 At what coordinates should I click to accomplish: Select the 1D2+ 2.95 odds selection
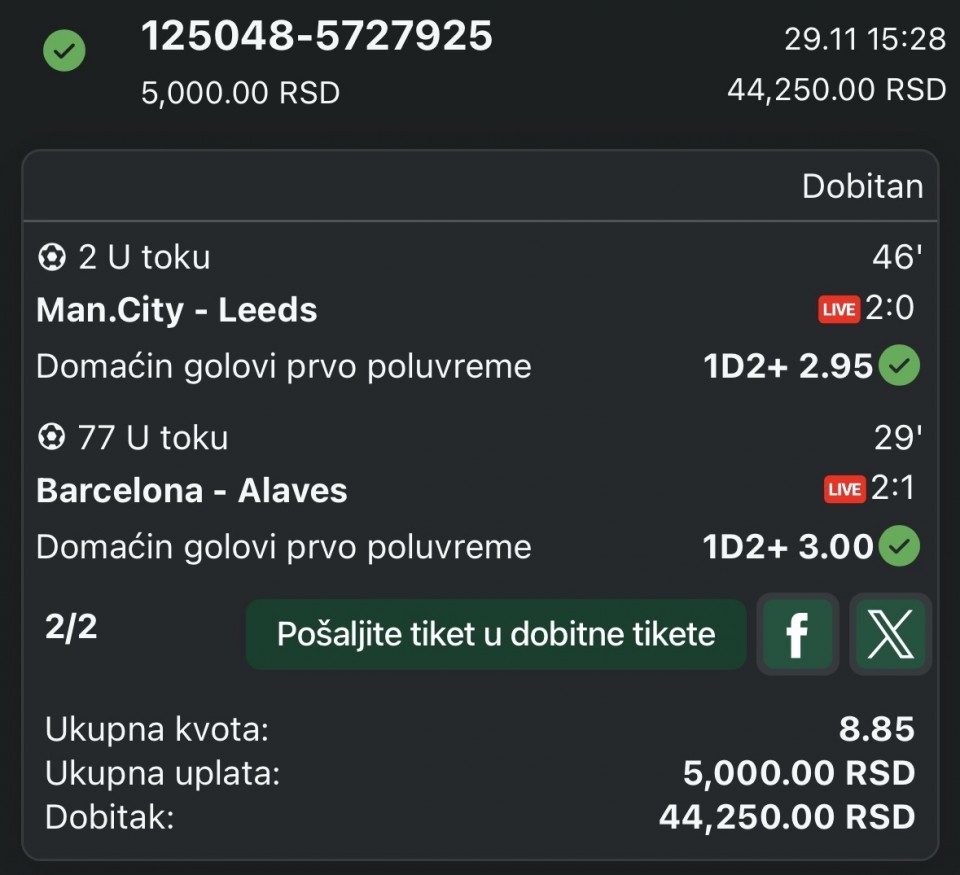pos(788,367)
